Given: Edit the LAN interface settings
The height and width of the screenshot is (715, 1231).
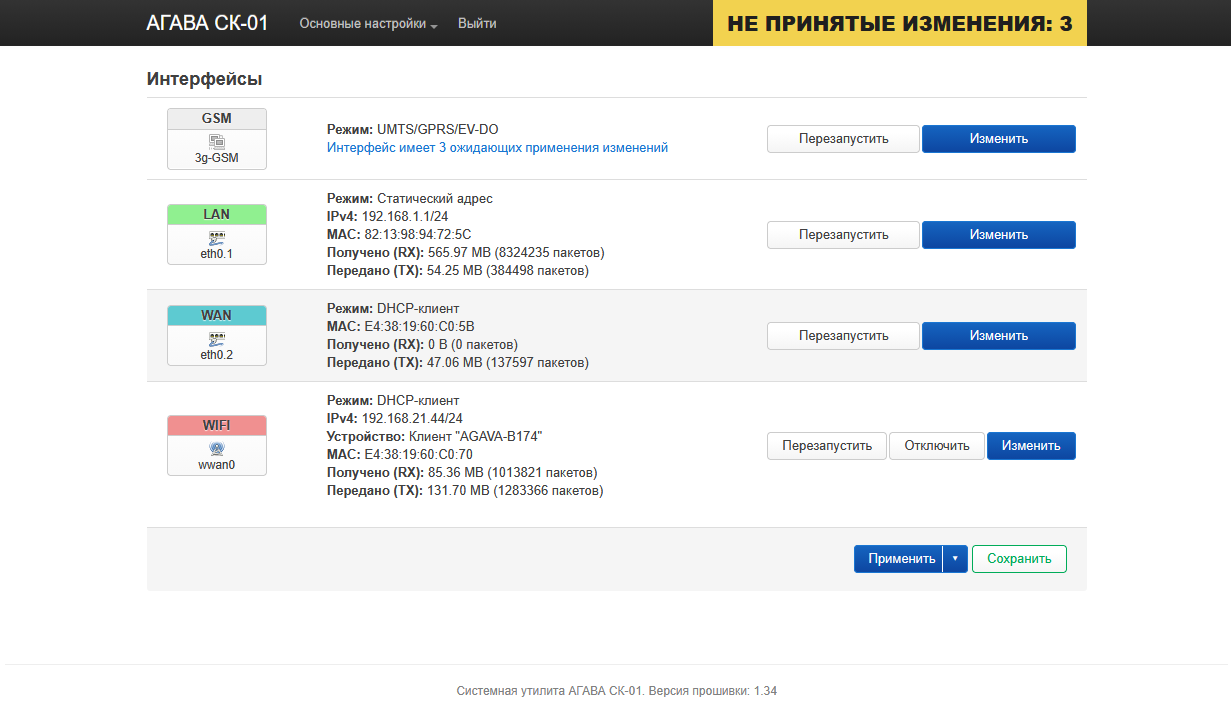Looking at the screenshot, I should [x=998, y=235].
